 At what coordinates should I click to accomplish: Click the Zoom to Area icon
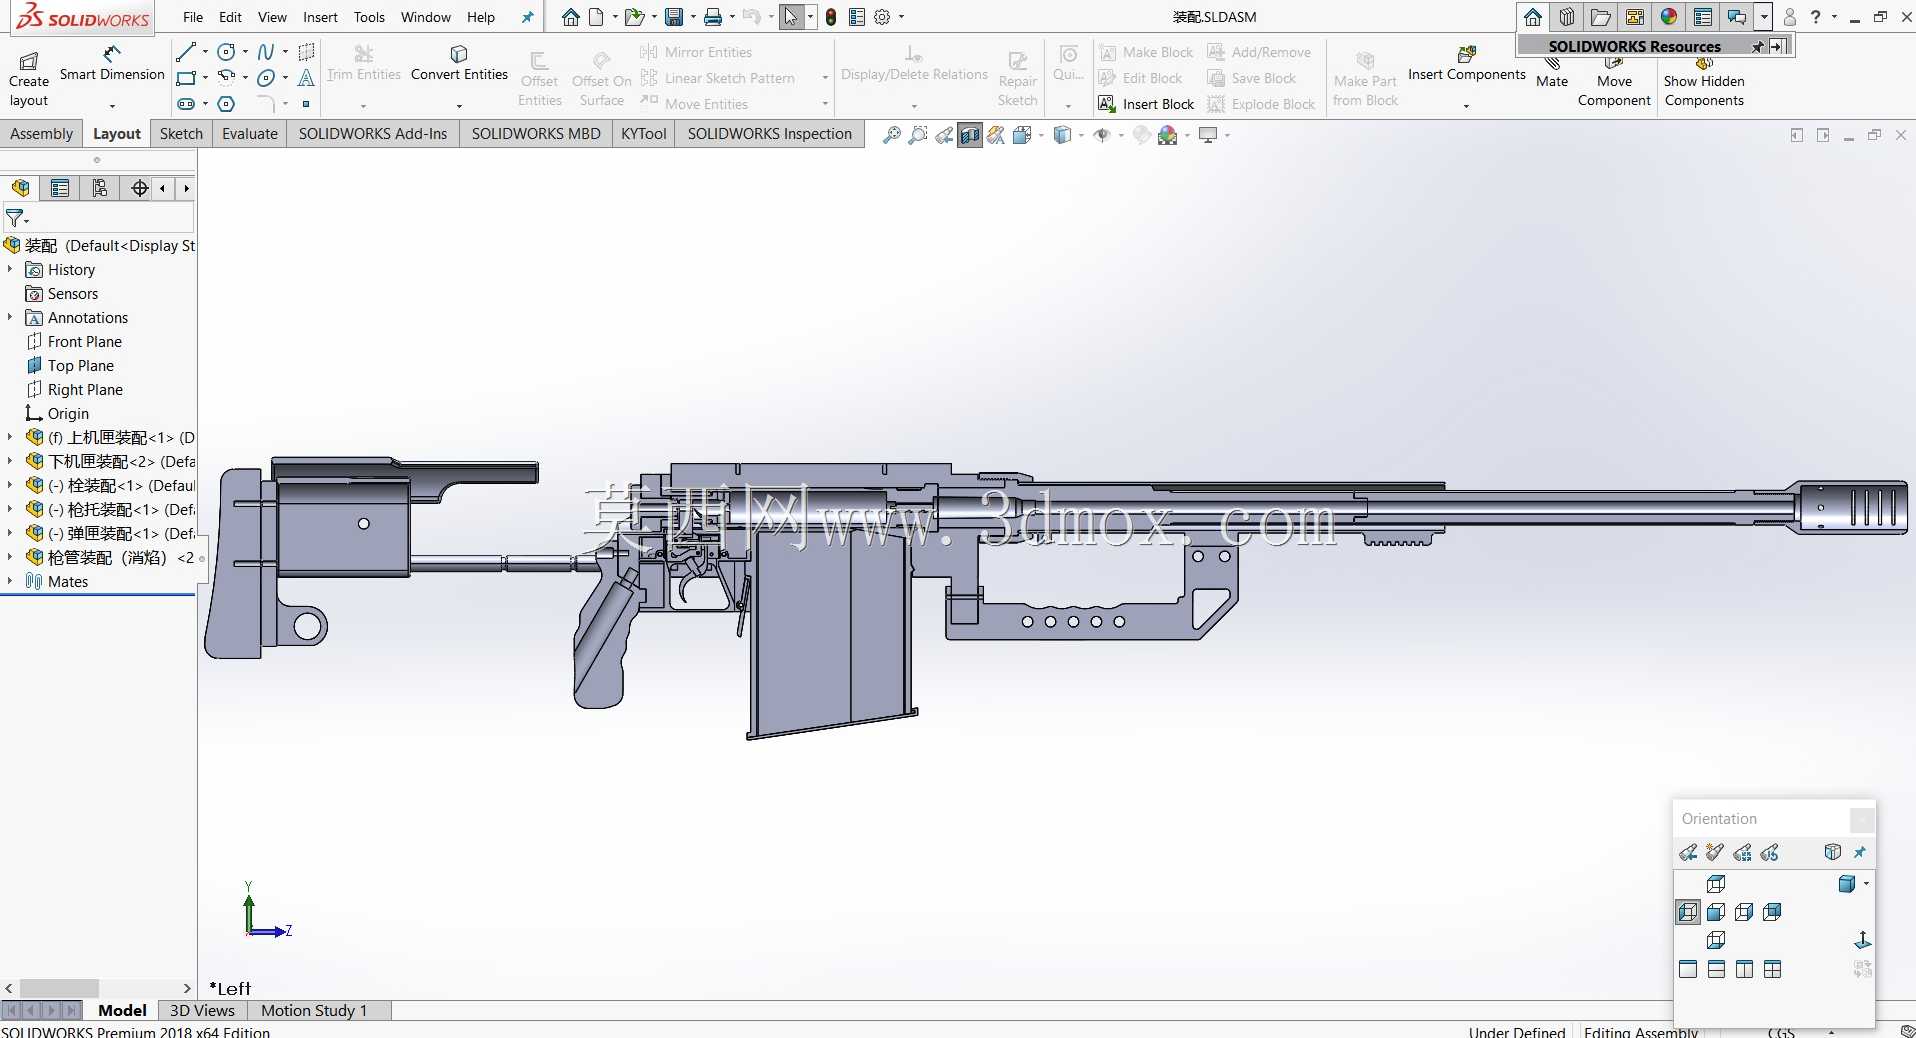click(918, 135)
